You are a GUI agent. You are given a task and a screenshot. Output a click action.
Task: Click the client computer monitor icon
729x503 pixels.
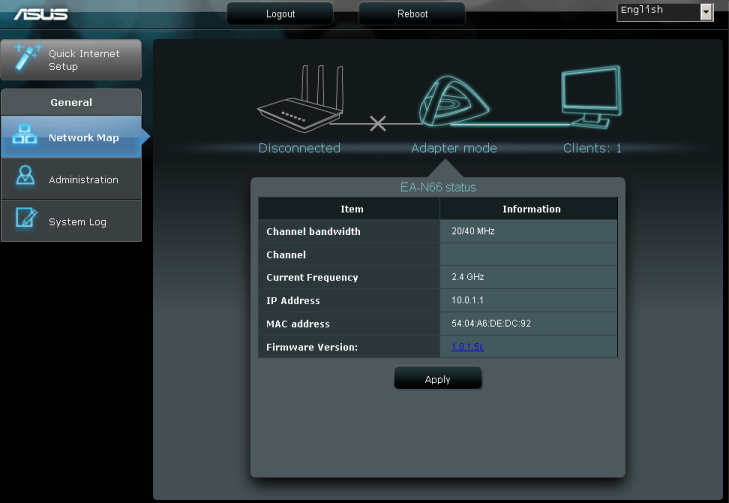tap(591, 97)
